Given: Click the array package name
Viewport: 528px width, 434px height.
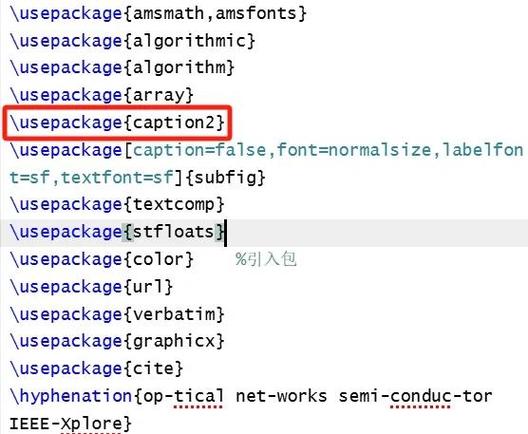Looking at the screenshot, I should coord(159,95).
